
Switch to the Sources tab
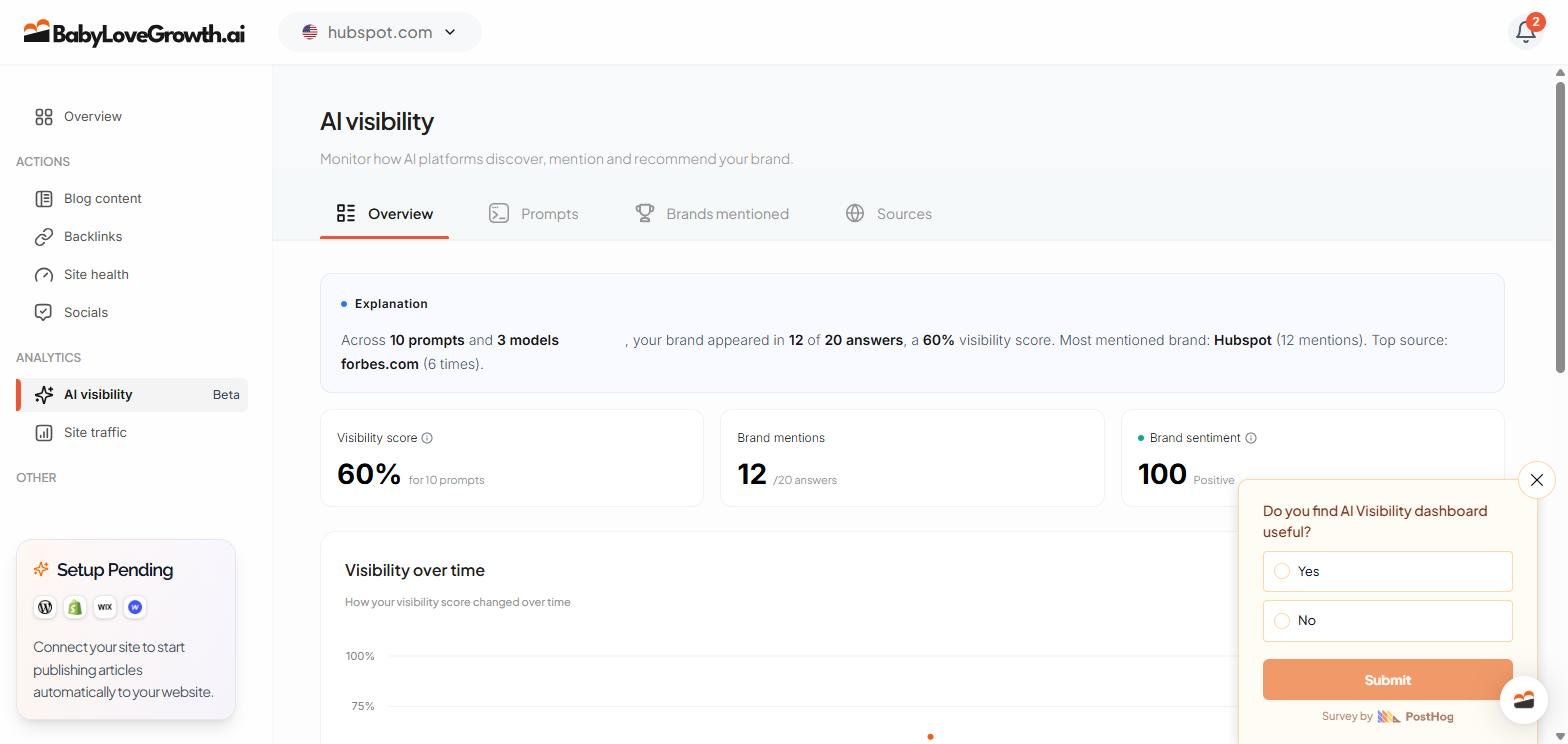coord(888,214)
